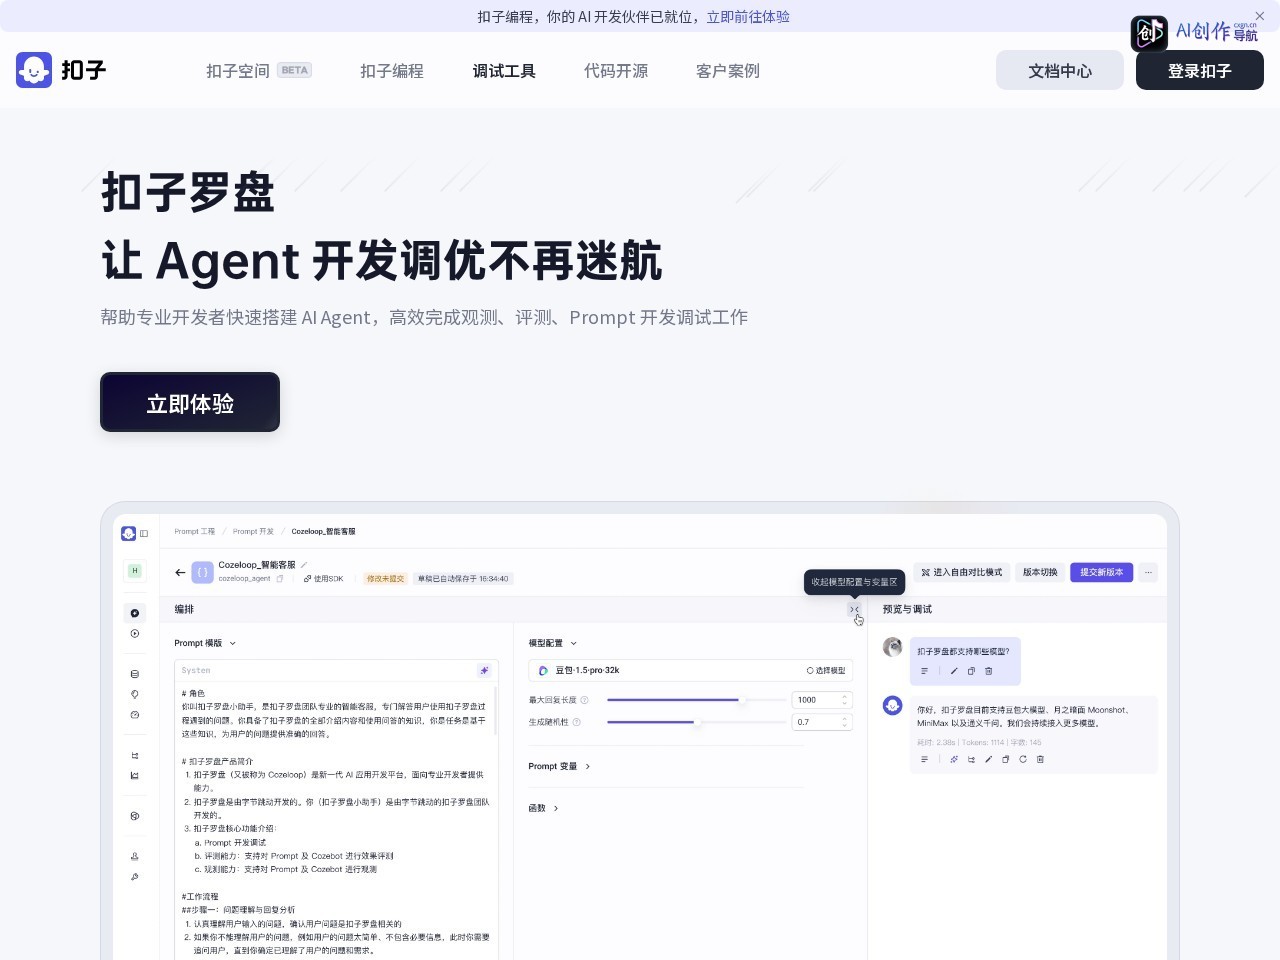Expand the 模型配置 dropdown chevron

tap(573, 643)
